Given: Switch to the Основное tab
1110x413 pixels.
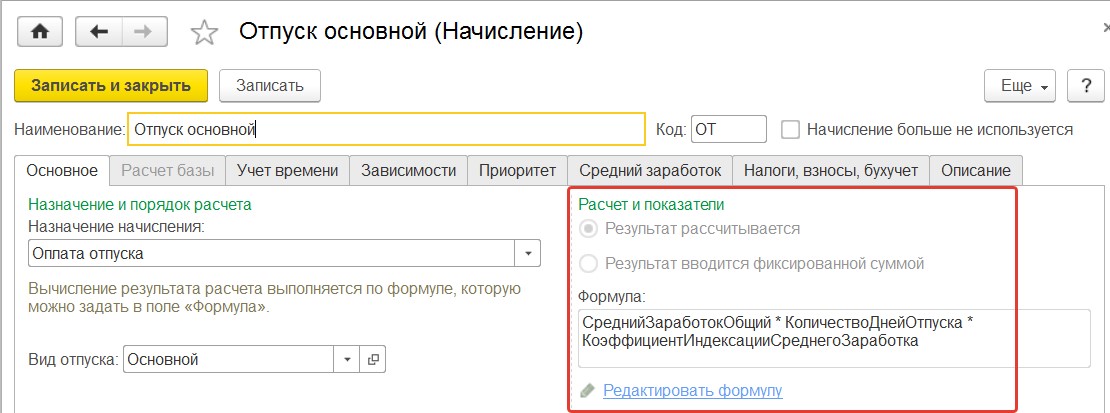Looking at the screenshot, I should point(62,170).
